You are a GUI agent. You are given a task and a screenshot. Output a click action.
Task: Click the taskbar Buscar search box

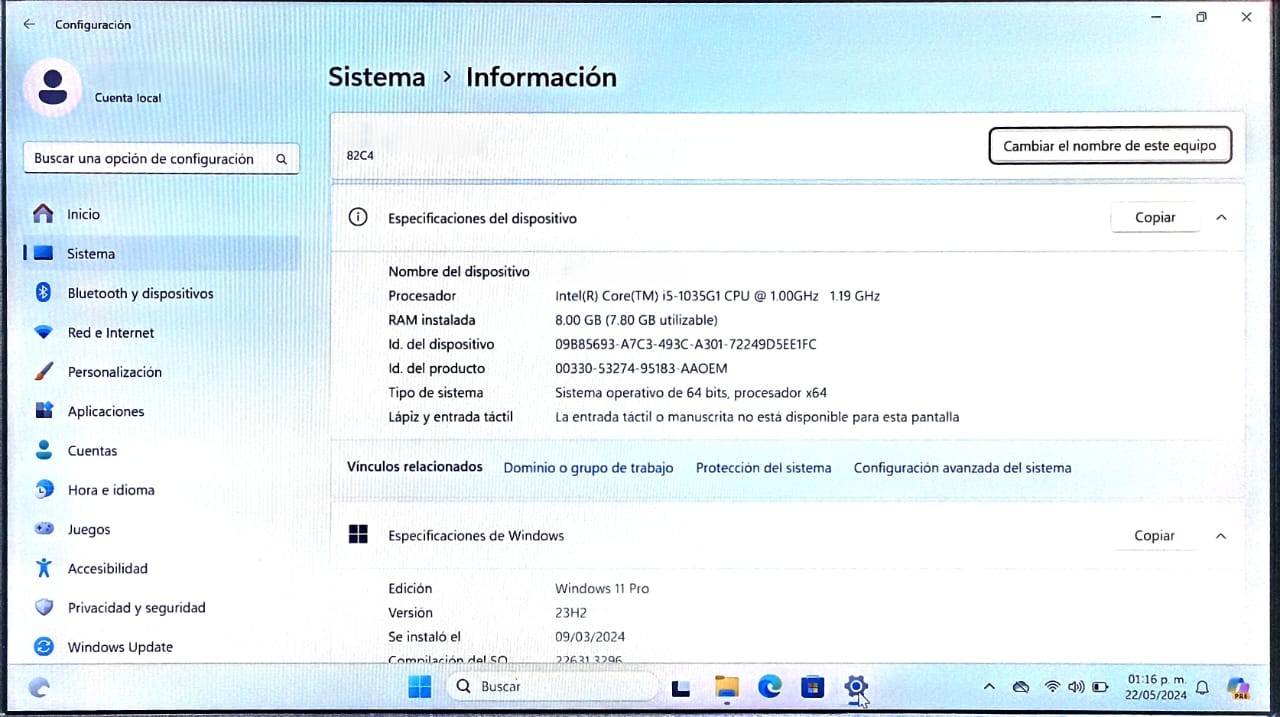[x=552, y=687]
